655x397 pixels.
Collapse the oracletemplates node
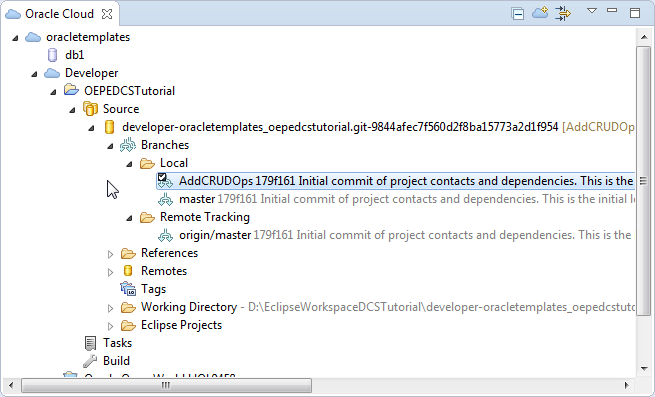(x=15, y=38)
